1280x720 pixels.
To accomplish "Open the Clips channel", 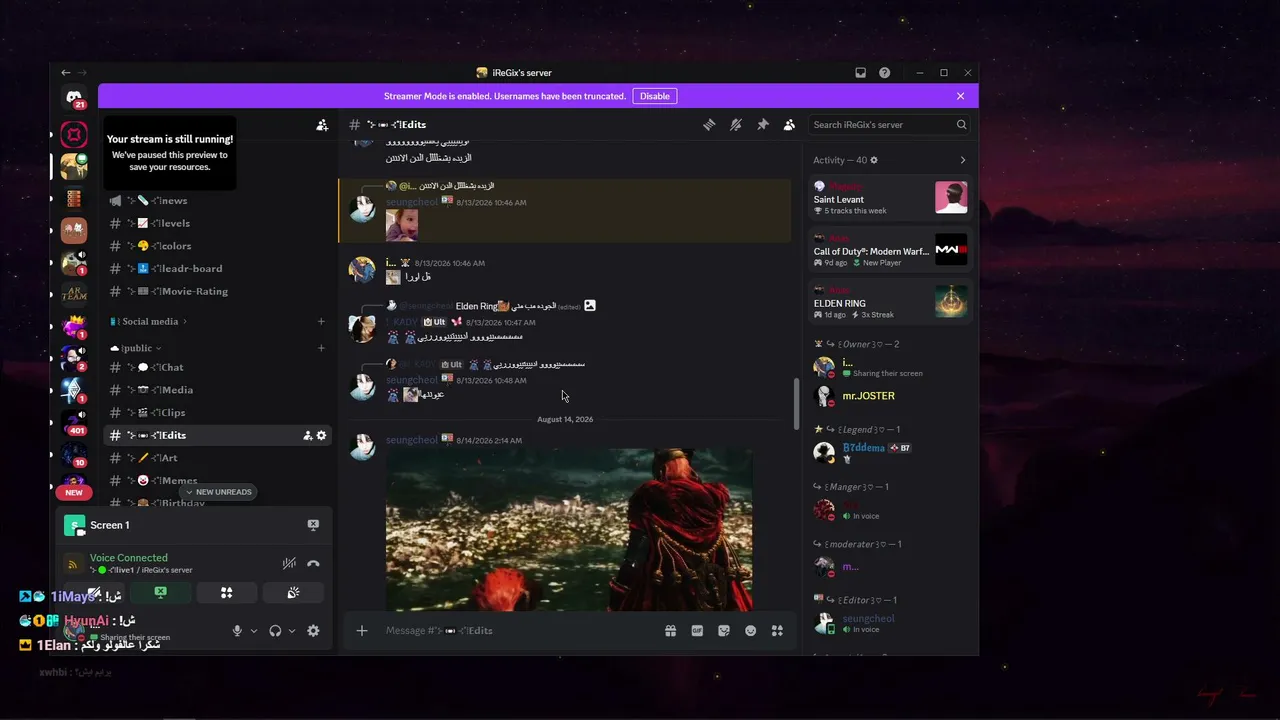I will pyautogui.click(x=220, y=412).
